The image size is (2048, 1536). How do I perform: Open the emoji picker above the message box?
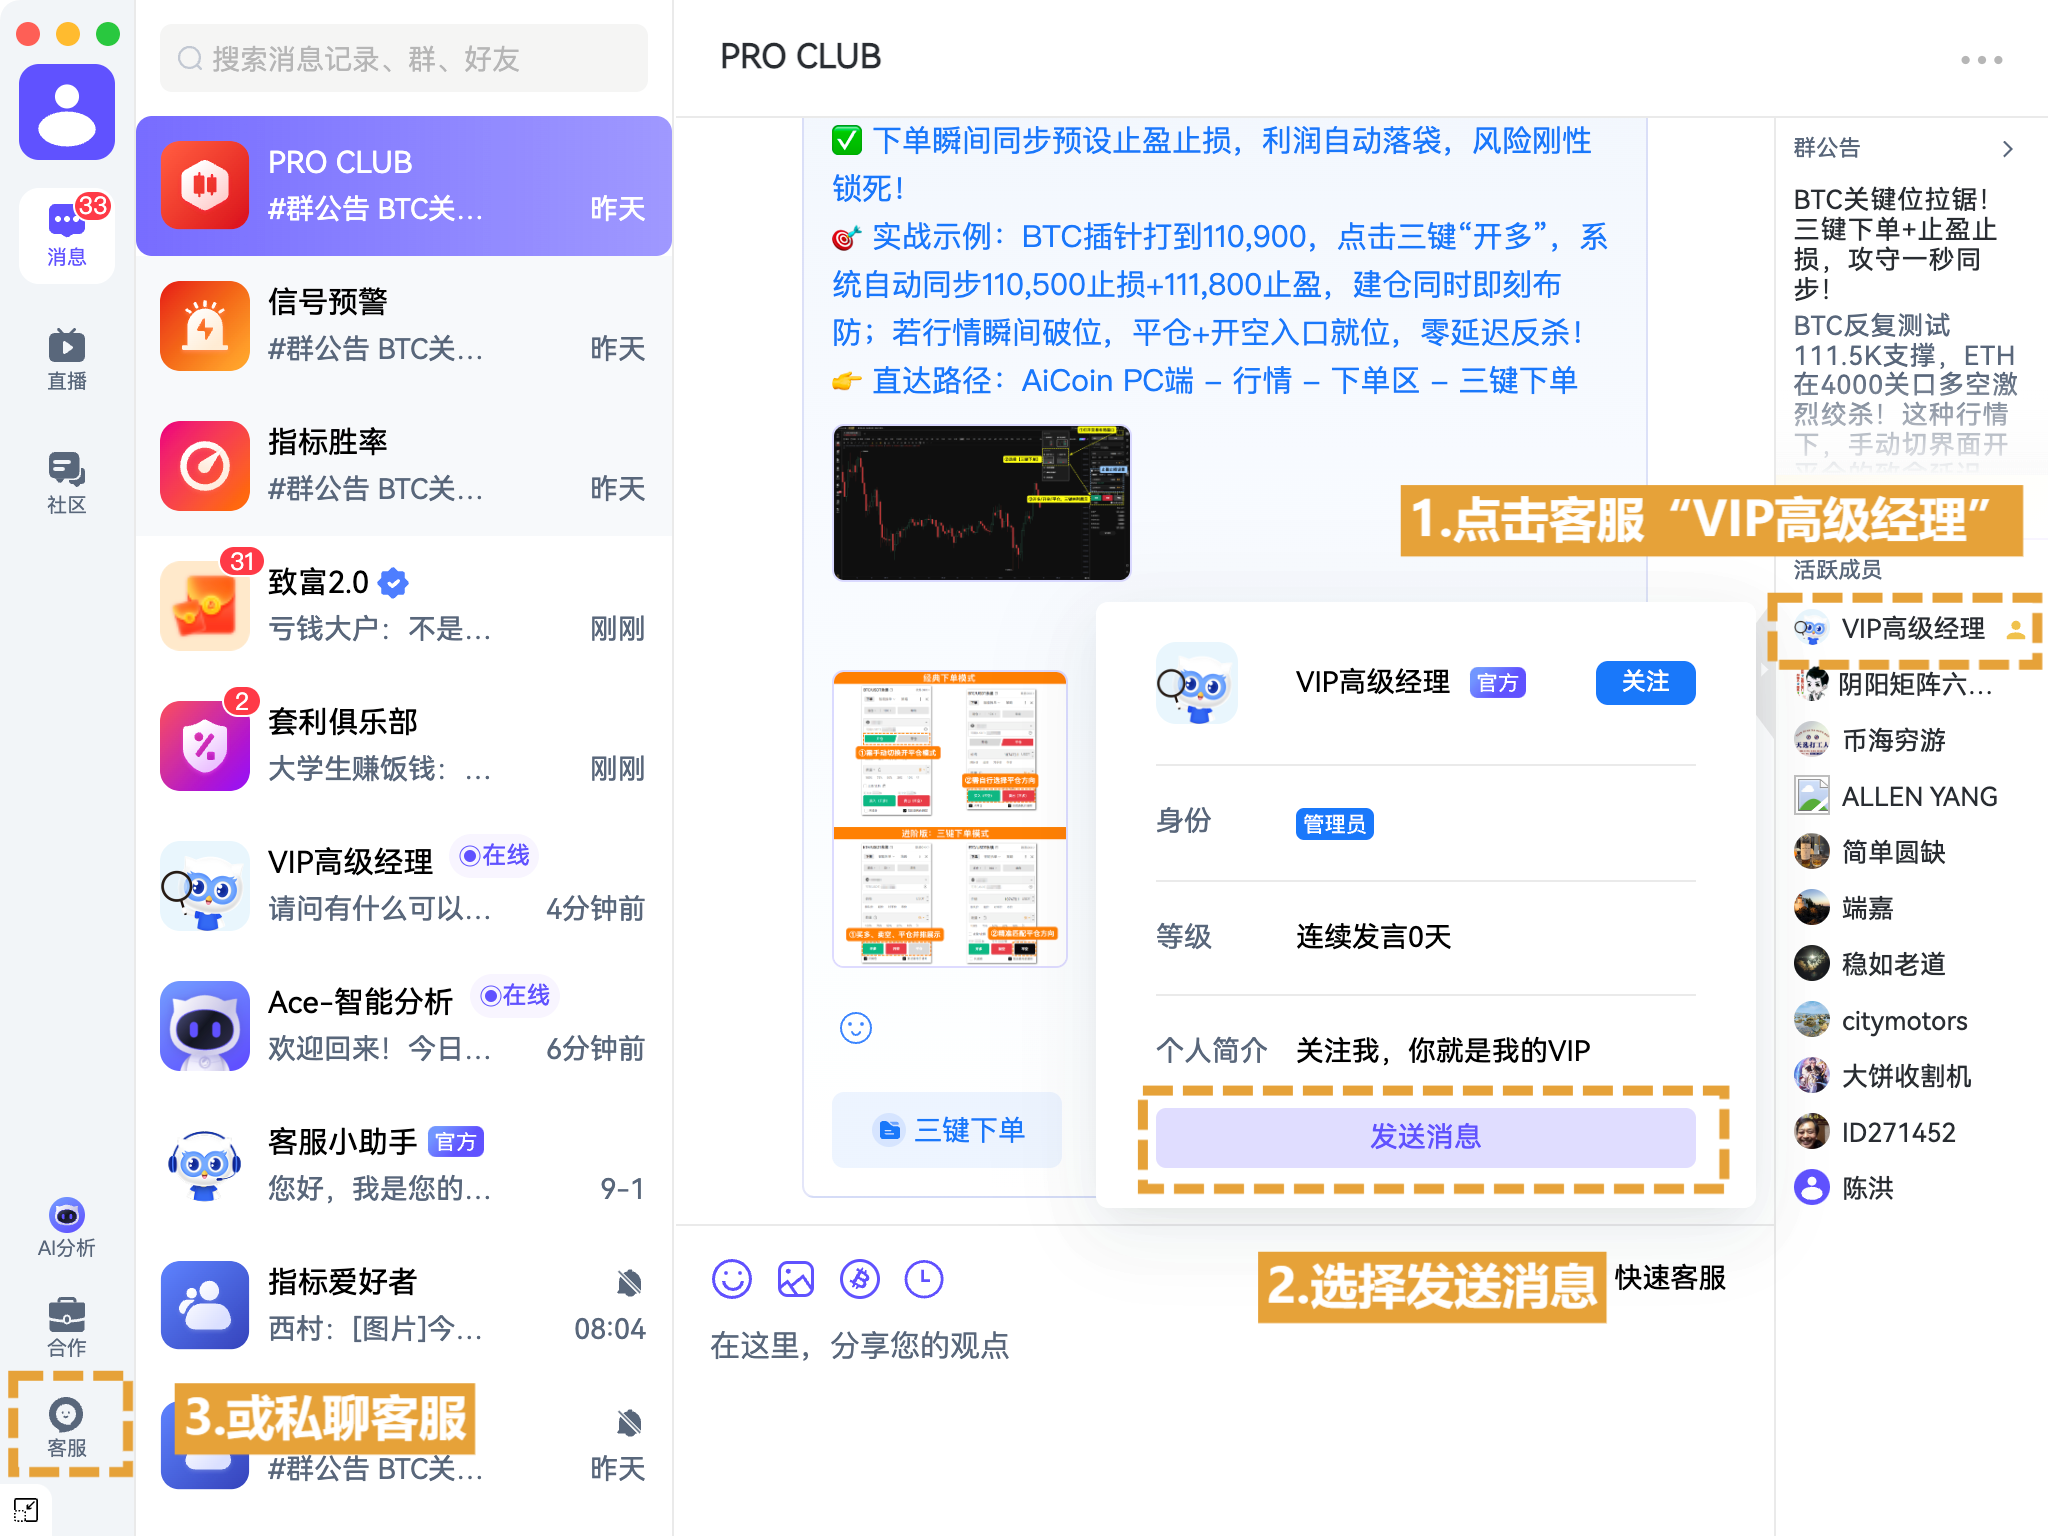point(732,1278)
